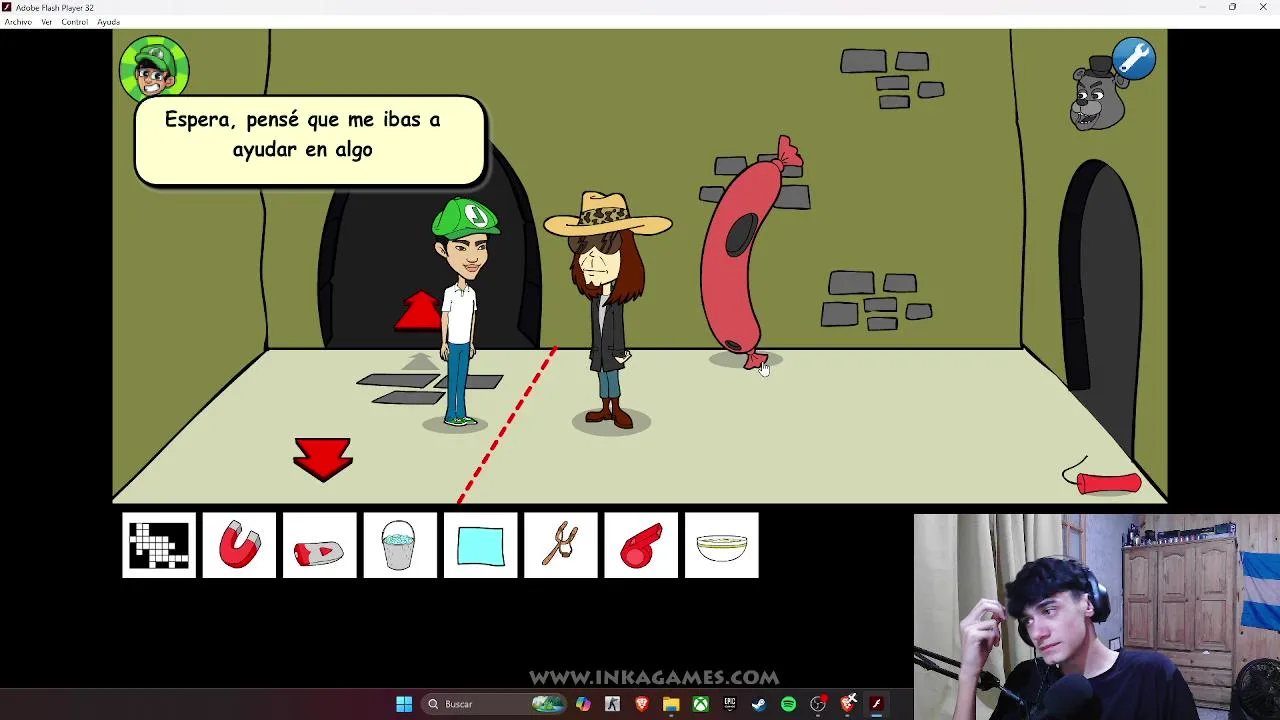Open the Archivo menu
Viewport: 1280px width, 720px height.
[18, 22]
